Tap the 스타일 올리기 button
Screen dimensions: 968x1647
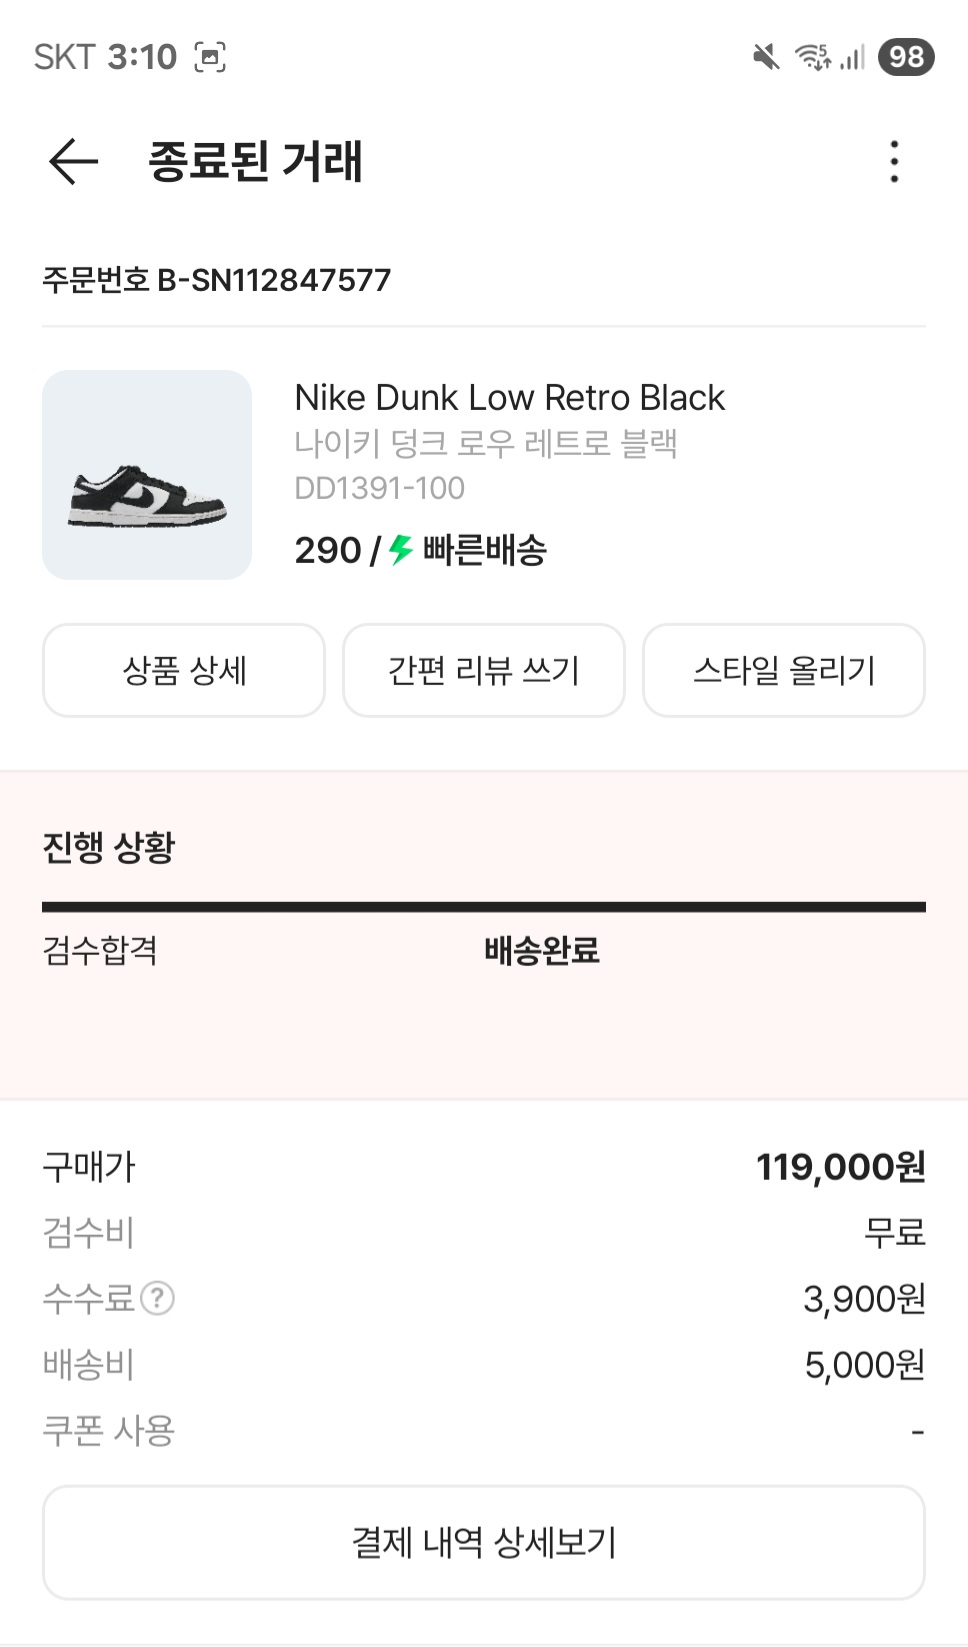[784, 670]
